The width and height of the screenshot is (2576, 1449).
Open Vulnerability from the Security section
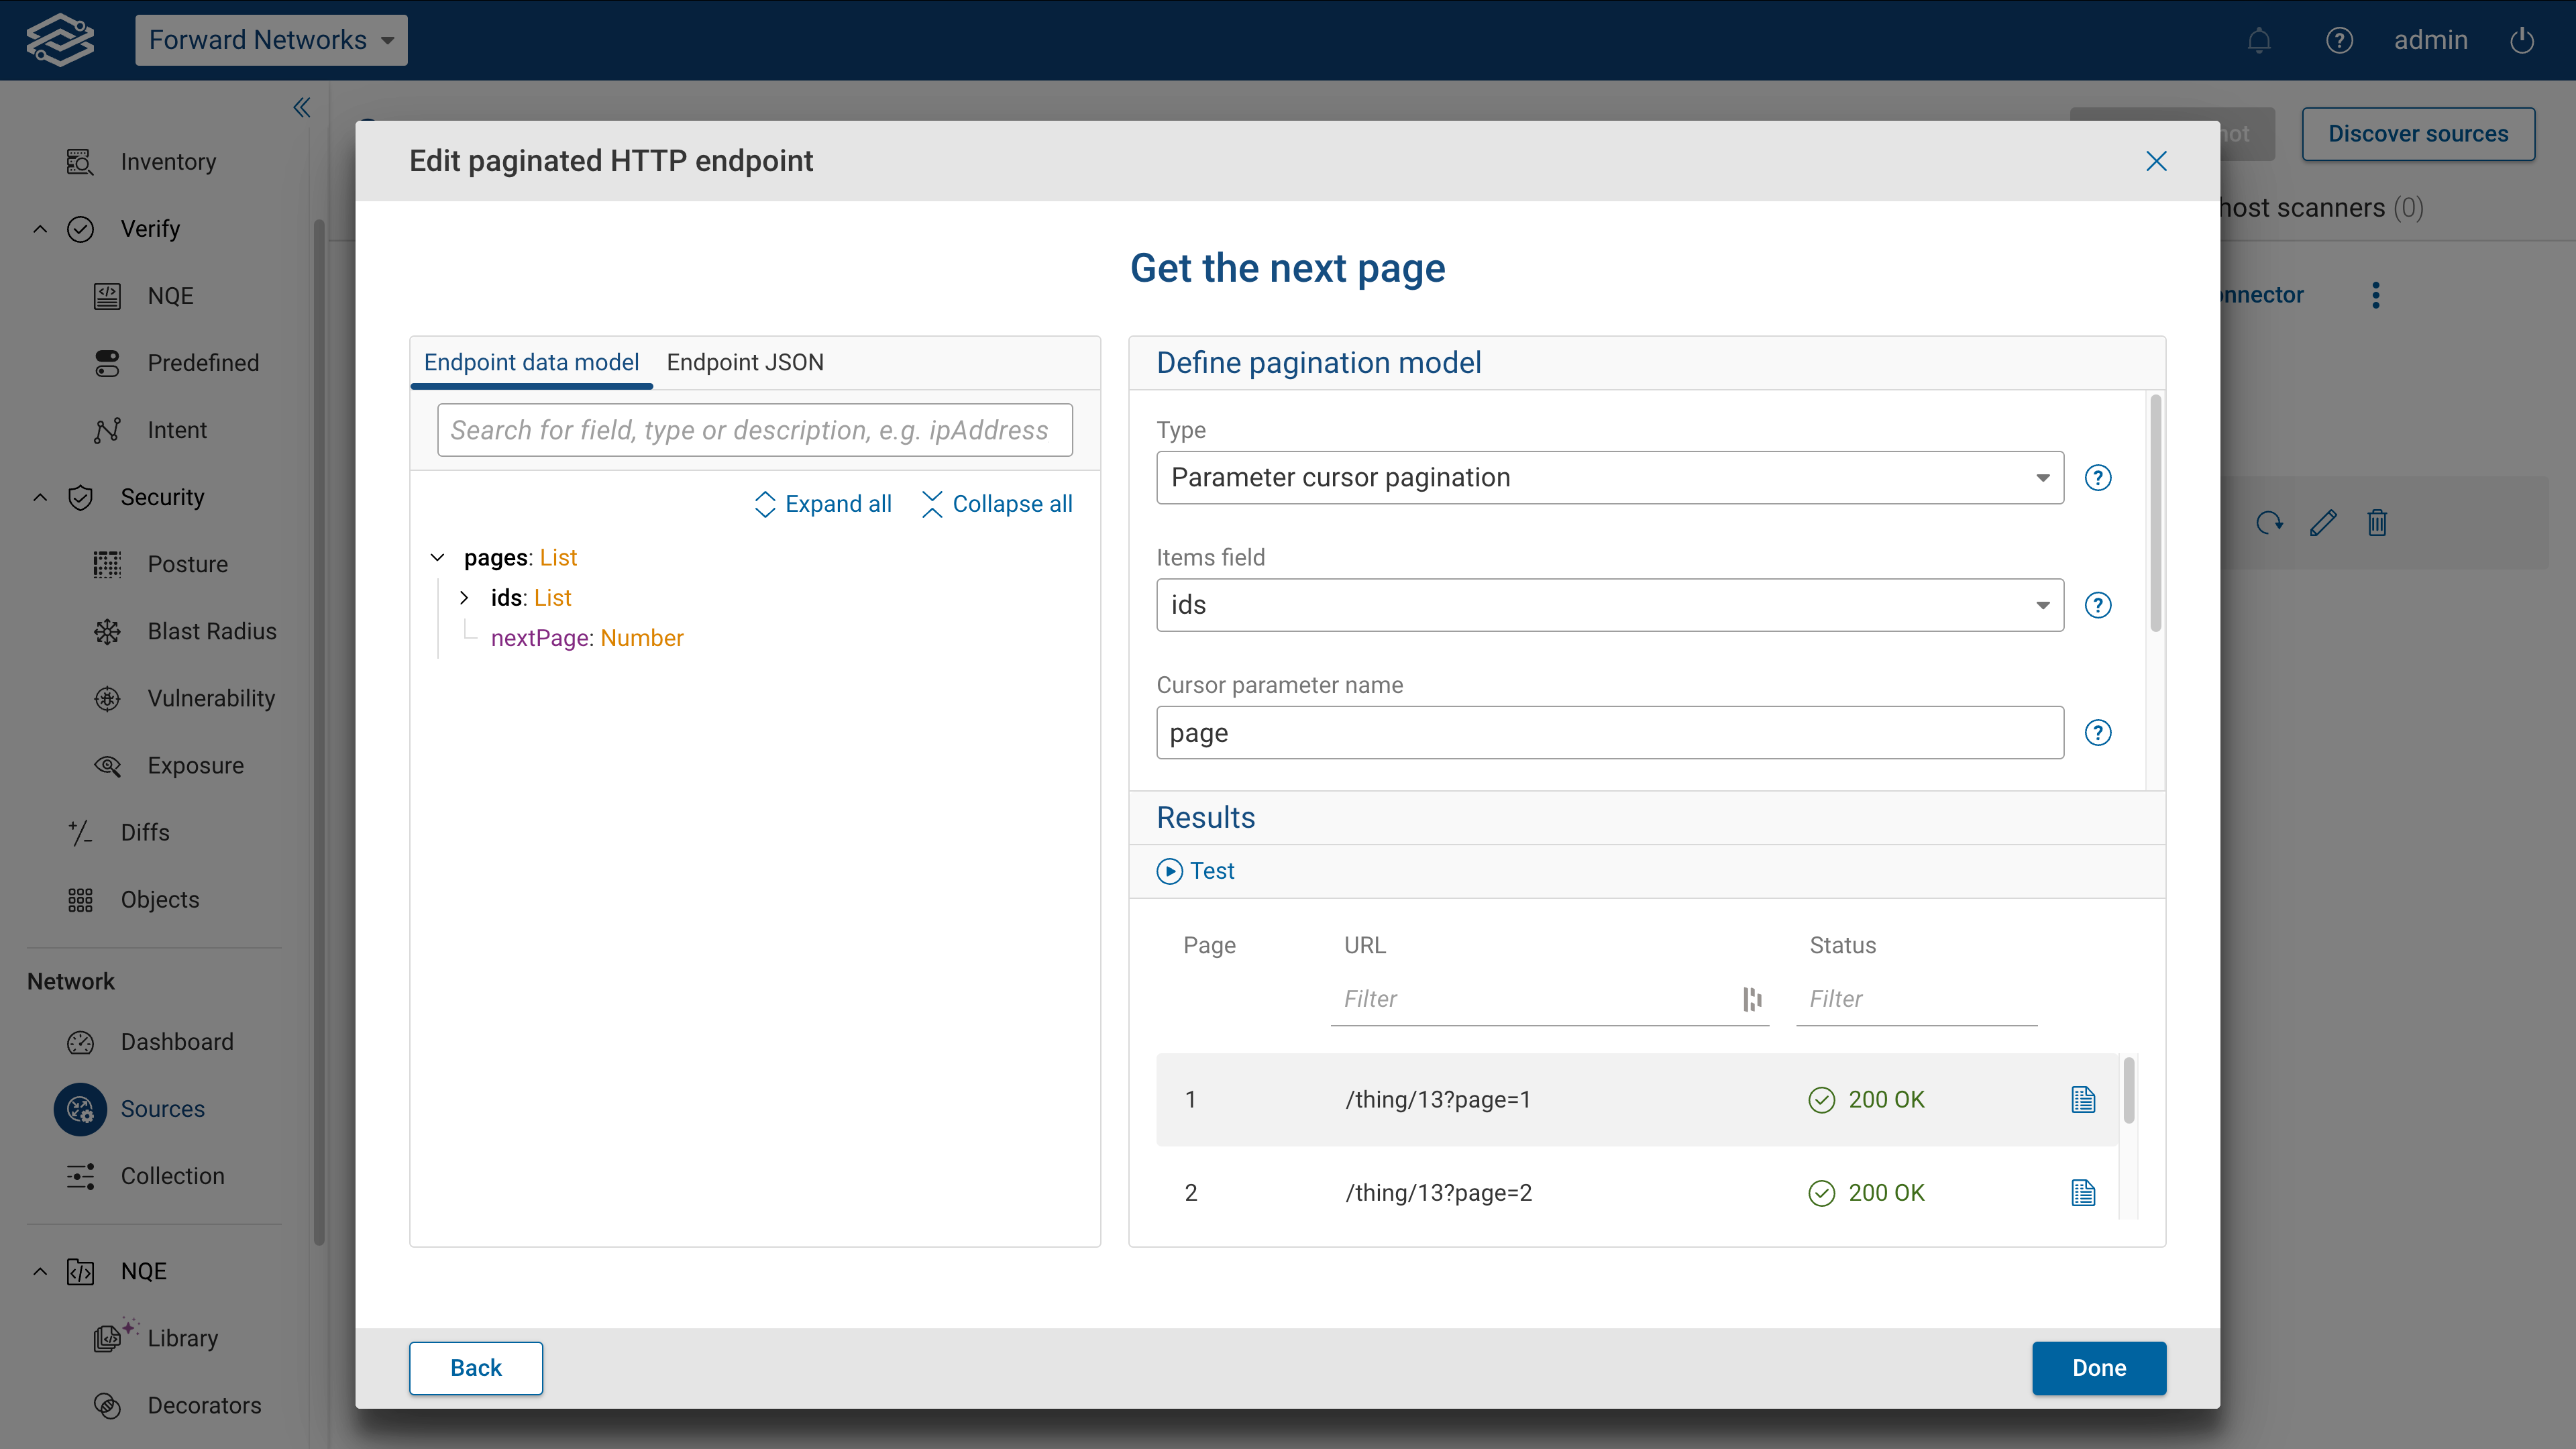point(212,698)
